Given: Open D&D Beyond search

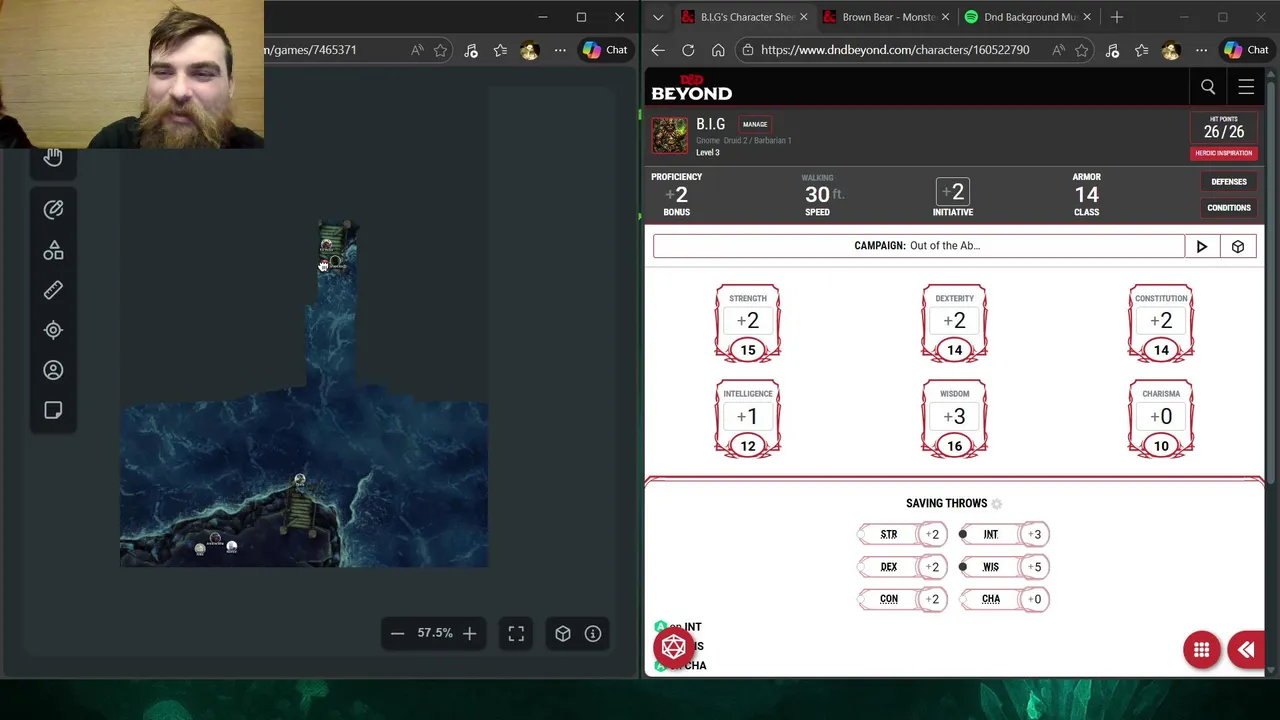Looking at the screenshot, I should 1208,87.
